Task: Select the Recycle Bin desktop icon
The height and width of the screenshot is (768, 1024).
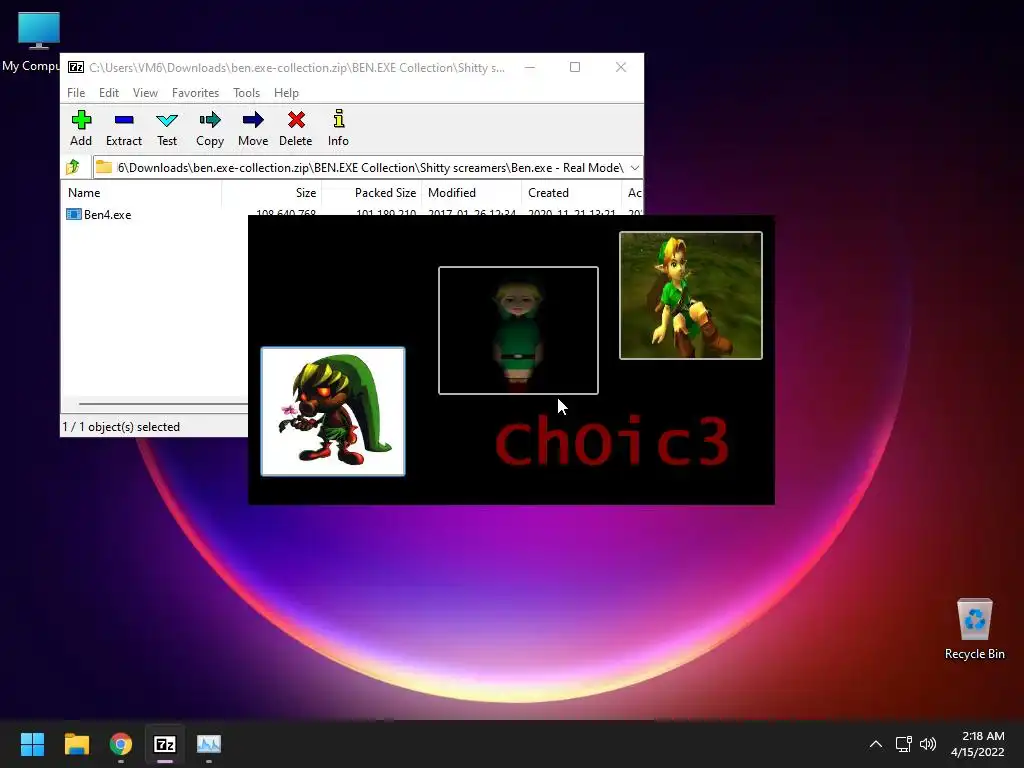Action: (x=974, y=629)
